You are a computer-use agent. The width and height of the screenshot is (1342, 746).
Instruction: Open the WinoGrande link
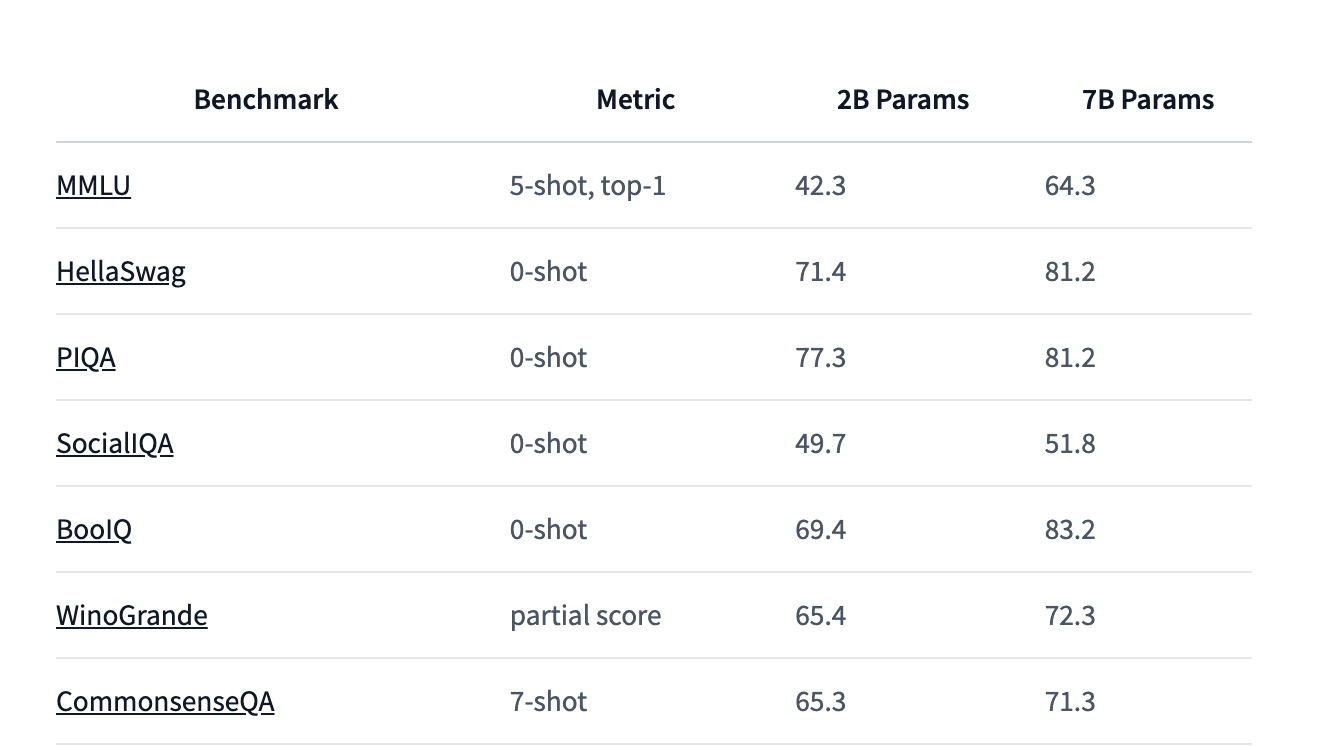coord(132,616)
